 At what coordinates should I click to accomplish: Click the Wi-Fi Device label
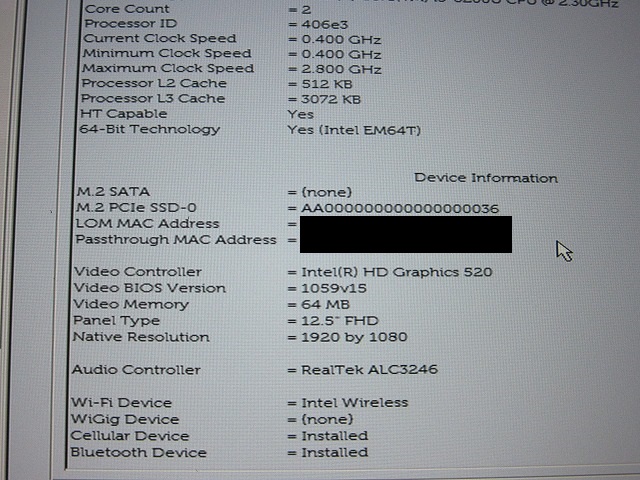click(x=122, y=403)
